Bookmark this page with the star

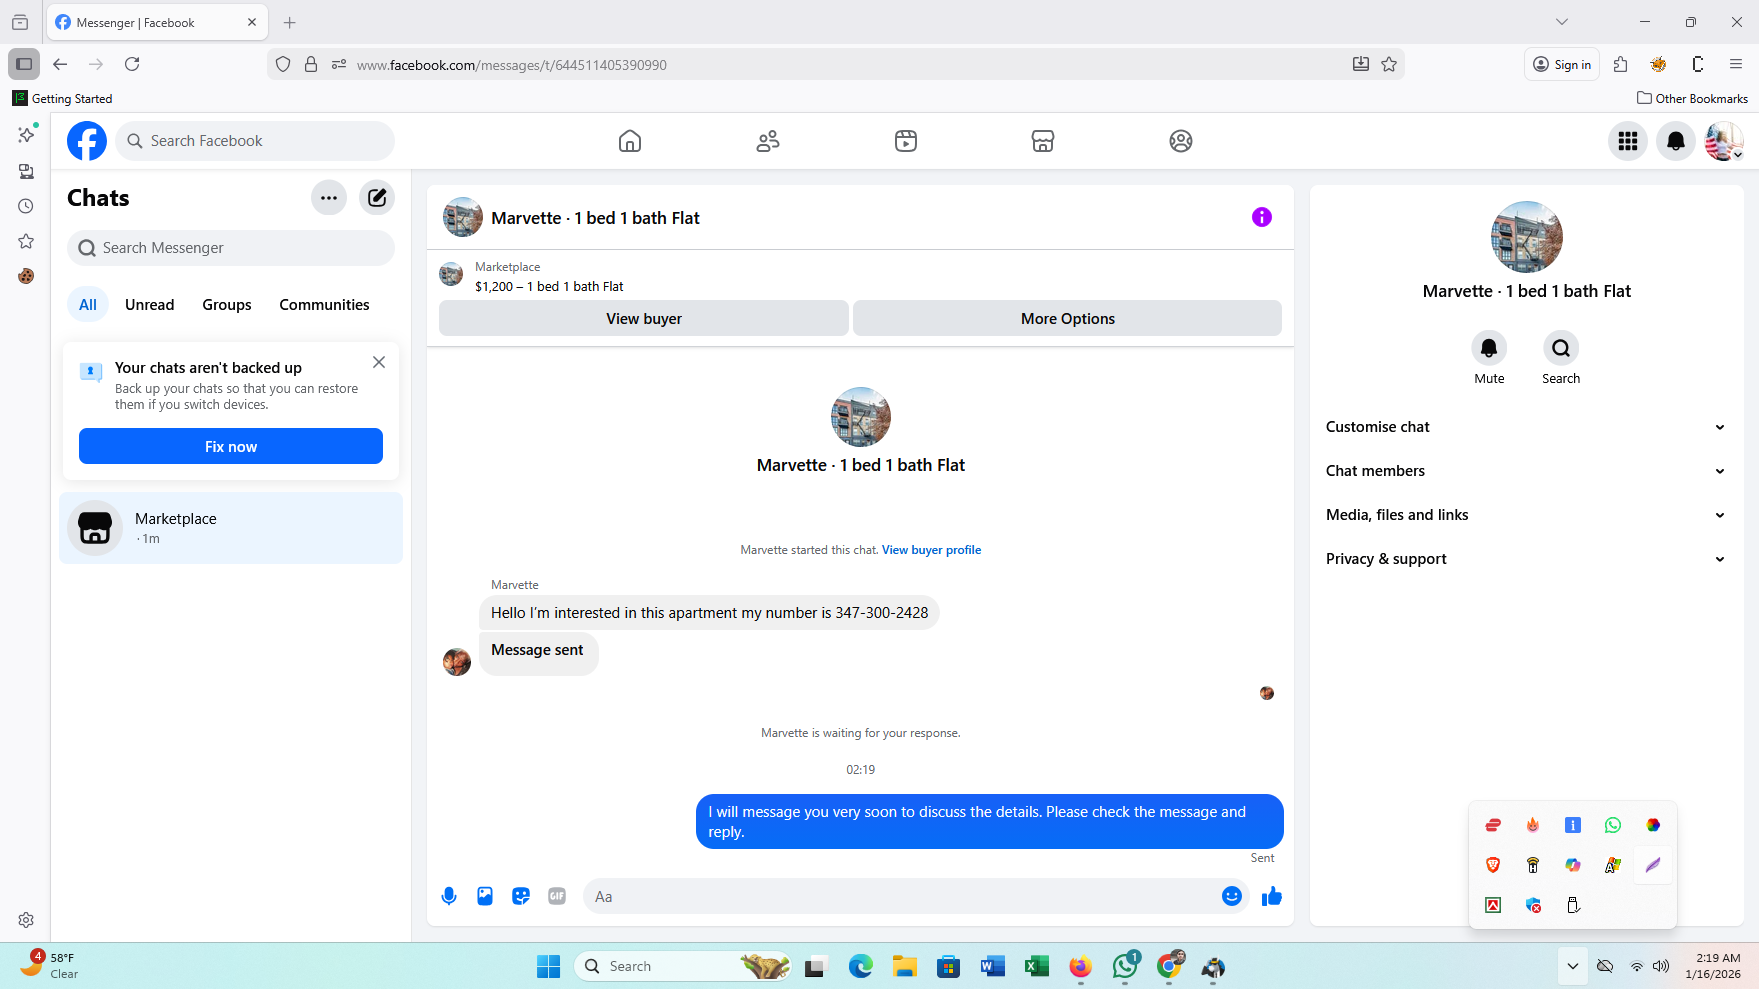[1389, 64]
